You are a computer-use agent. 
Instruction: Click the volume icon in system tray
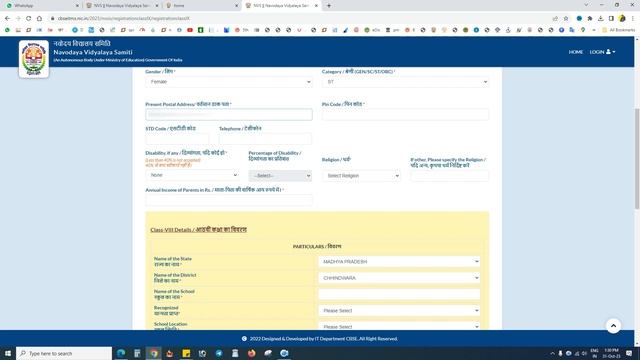584,353
